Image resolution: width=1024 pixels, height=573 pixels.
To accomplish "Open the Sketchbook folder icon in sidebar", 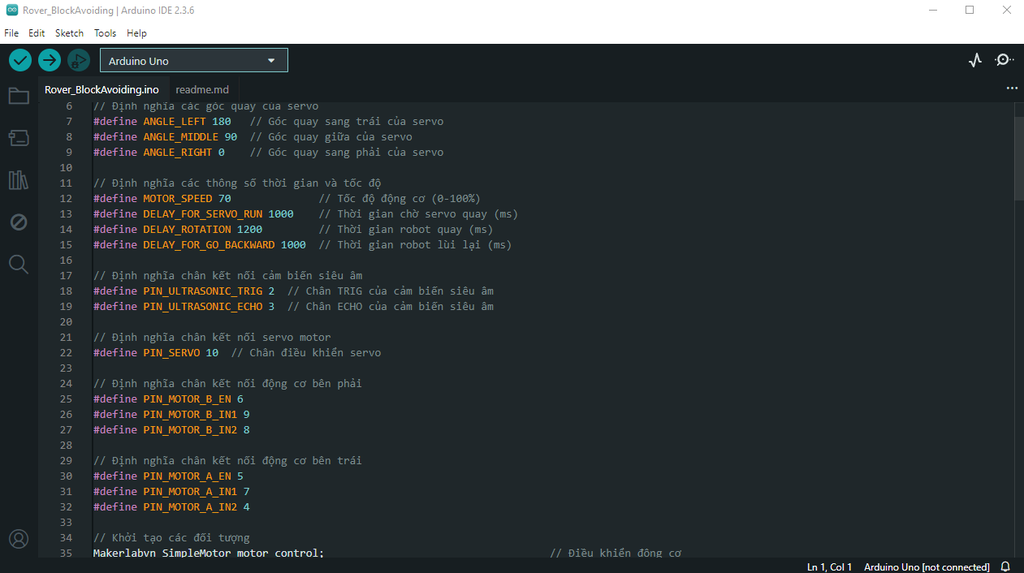I will 18,96.
